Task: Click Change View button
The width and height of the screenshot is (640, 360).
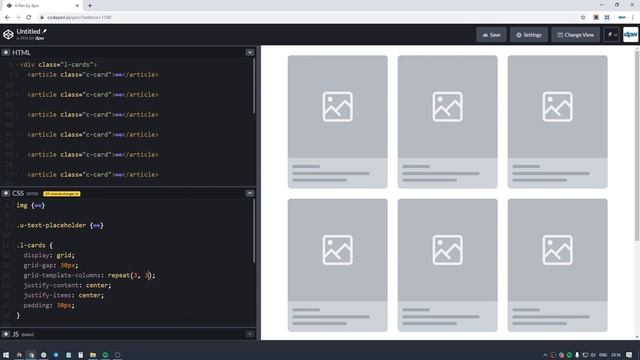Action: (x=576, y=35)
